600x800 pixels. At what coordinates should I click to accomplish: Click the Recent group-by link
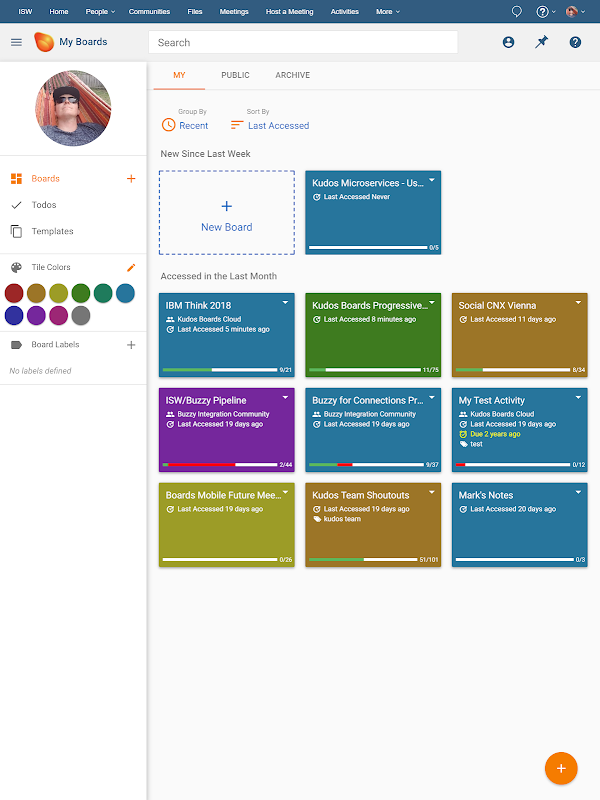tap(193, 126)
